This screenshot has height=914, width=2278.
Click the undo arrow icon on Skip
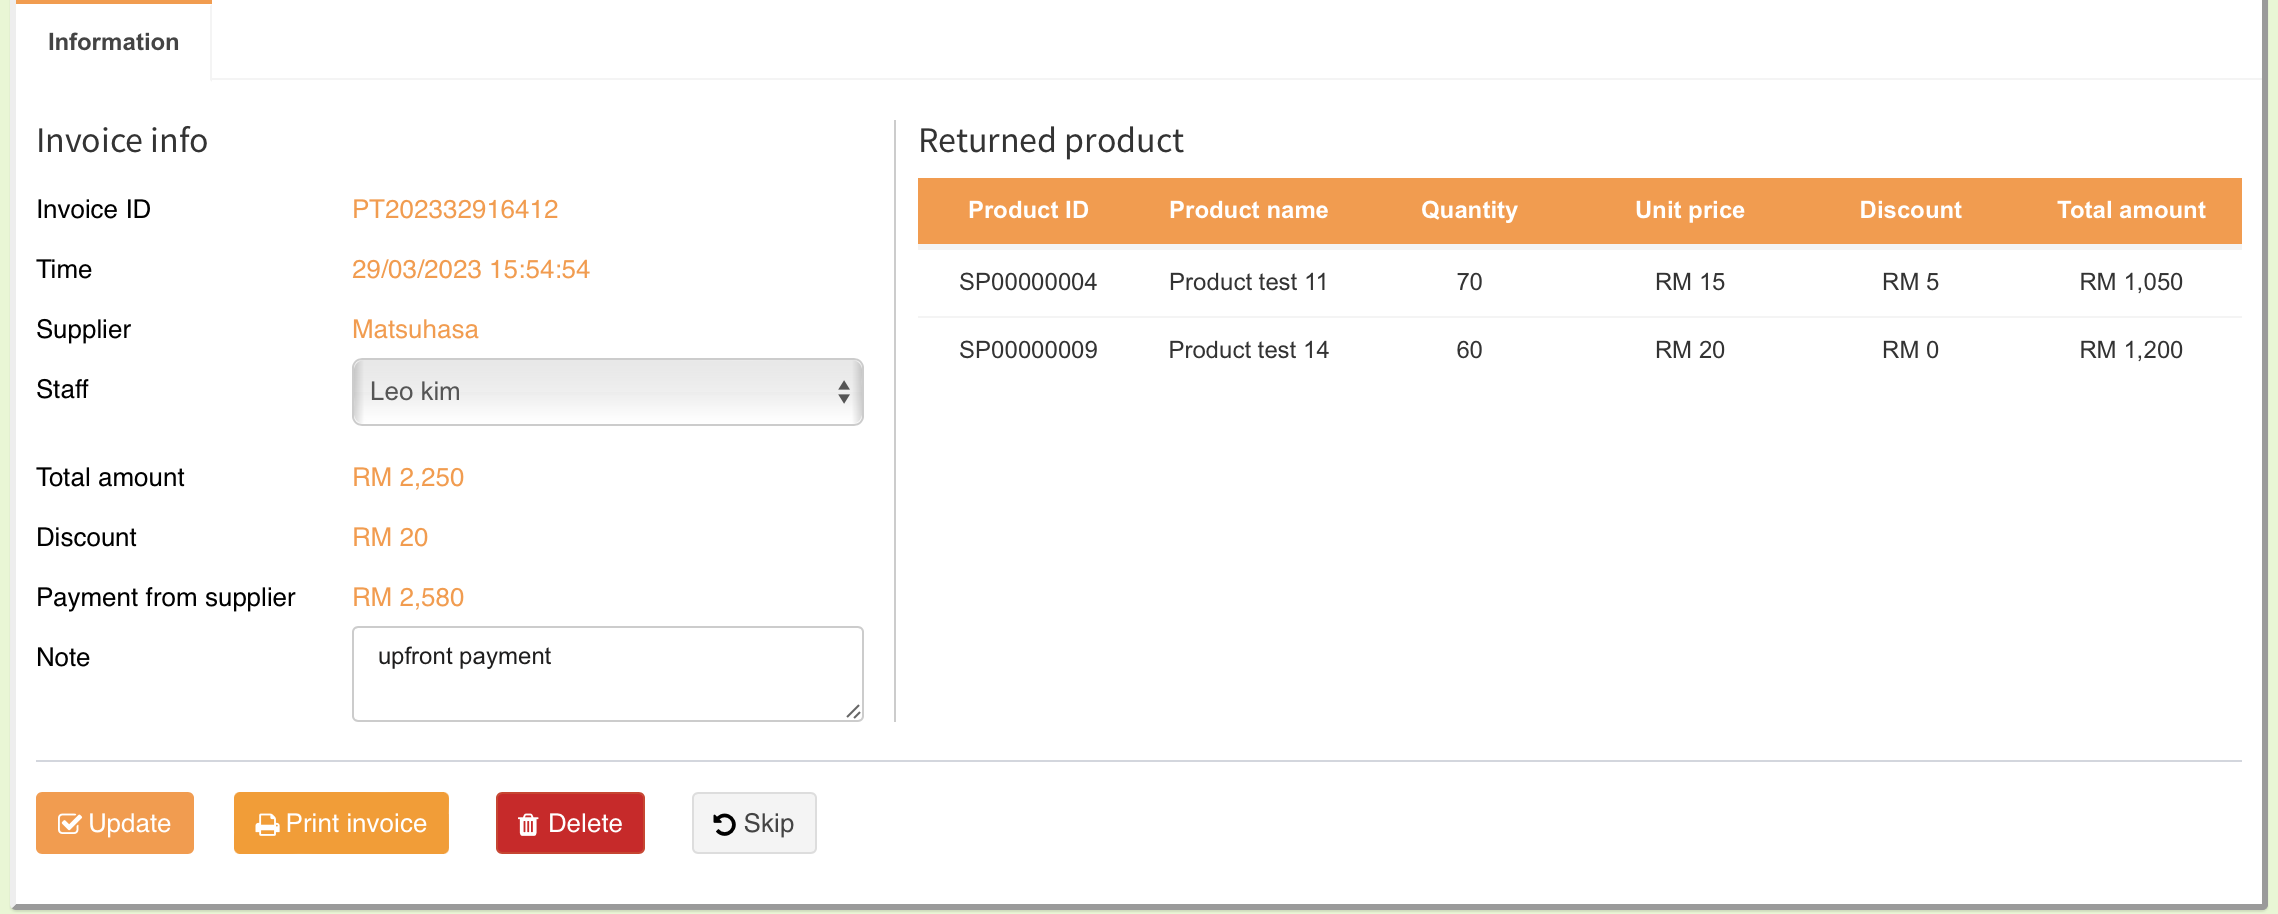coord(724,824)
